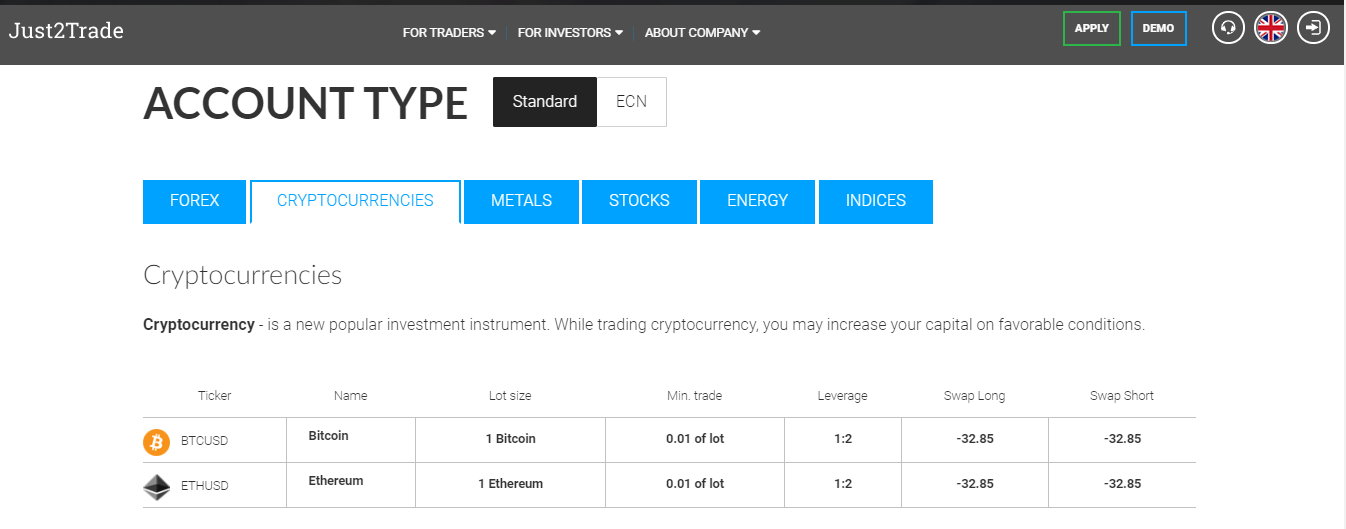Click the Cryptocurrencies section heading

(242, 275)
